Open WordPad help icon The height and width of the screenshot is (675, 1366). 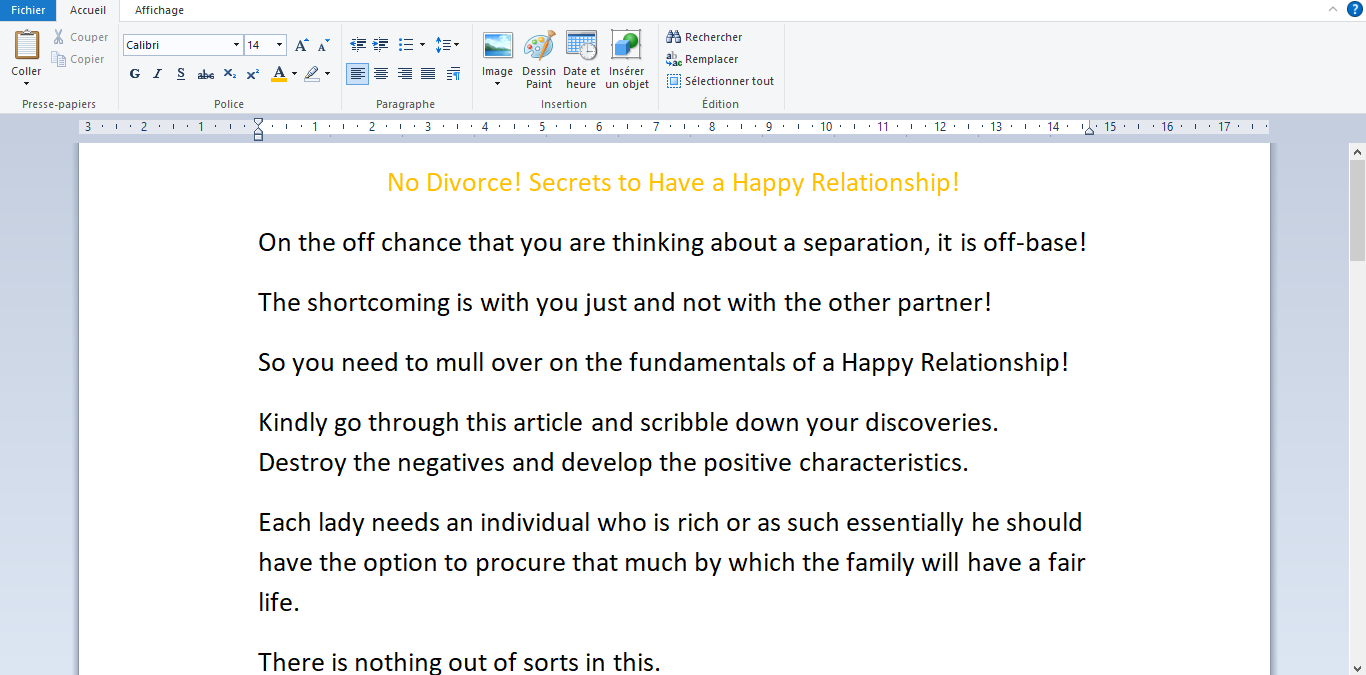1354,9
